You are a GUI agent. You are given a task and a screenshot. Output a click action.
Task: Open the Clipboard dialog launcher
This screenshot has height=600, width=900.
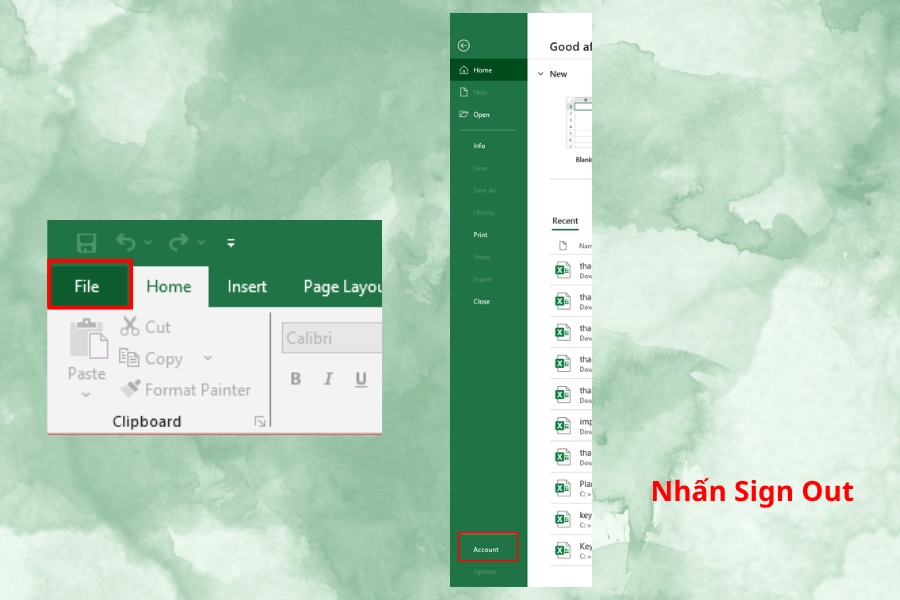point(260,421)
